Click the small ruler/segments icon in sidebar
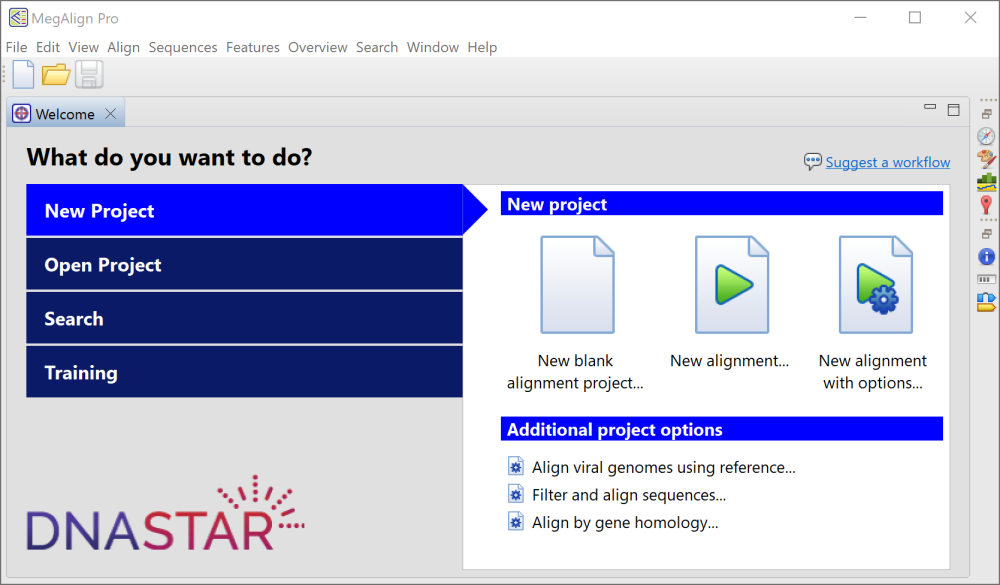 [986, 279]
